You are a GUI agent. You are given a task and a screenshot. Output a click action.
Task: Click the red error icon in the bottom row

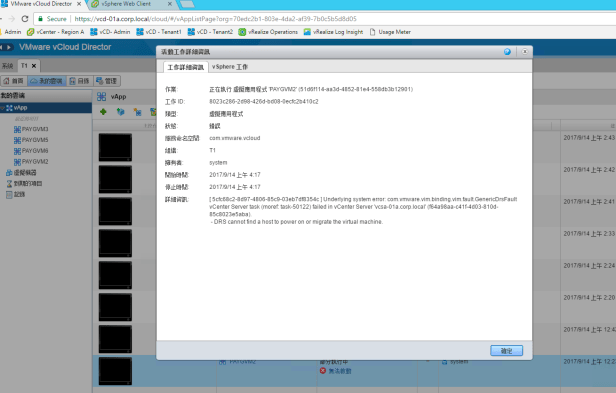click(323, 371)
